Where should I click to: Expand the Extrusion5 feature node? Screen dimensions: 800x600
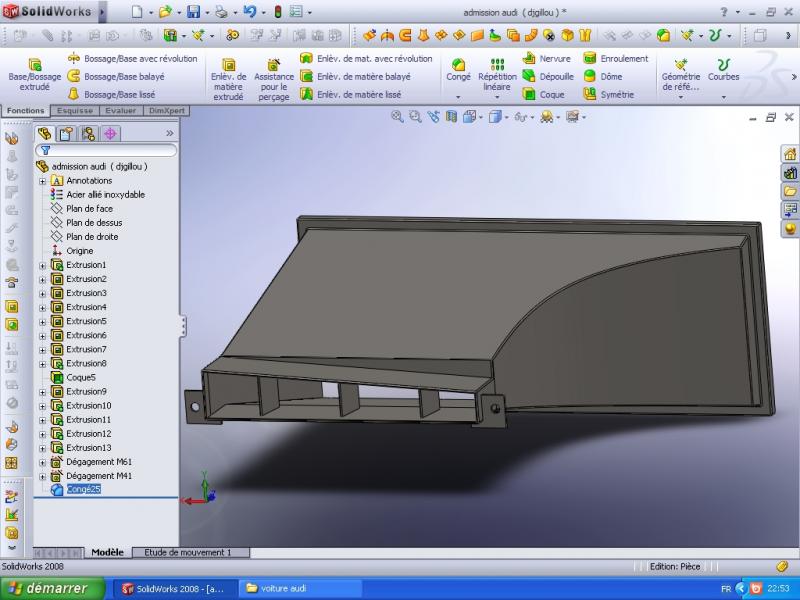pos(43,322)
